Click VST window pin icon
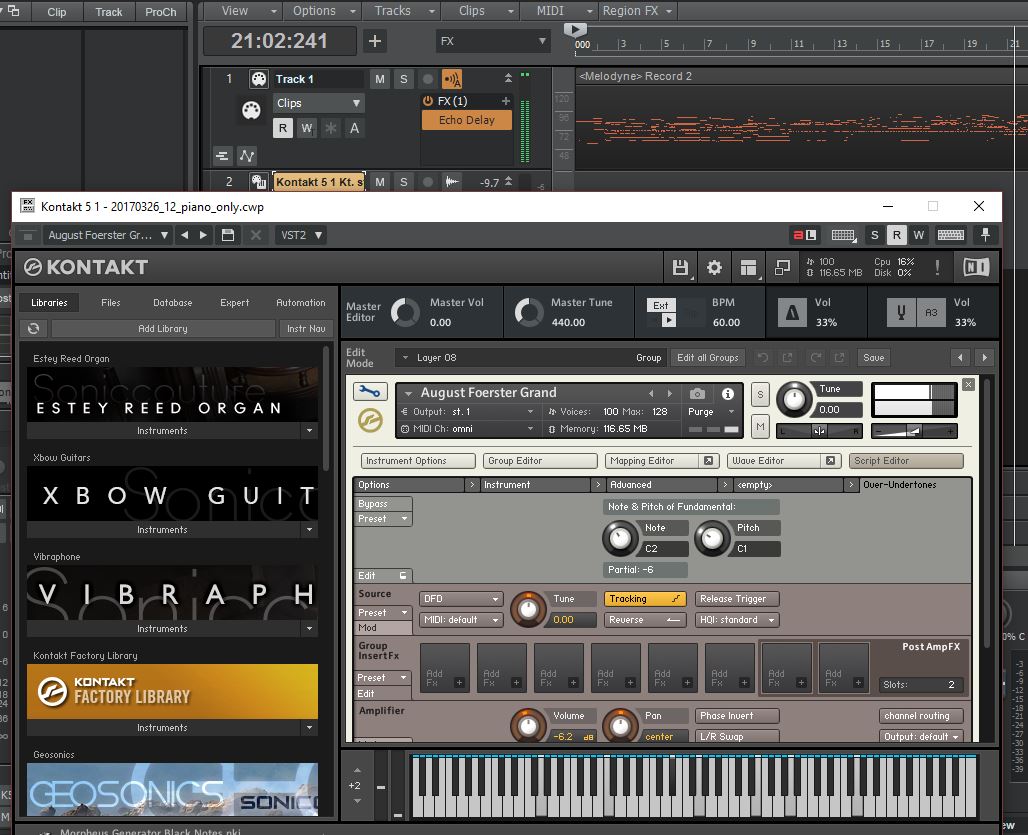This screenshot has width=1028, height=835. click(x=985, y=235)
